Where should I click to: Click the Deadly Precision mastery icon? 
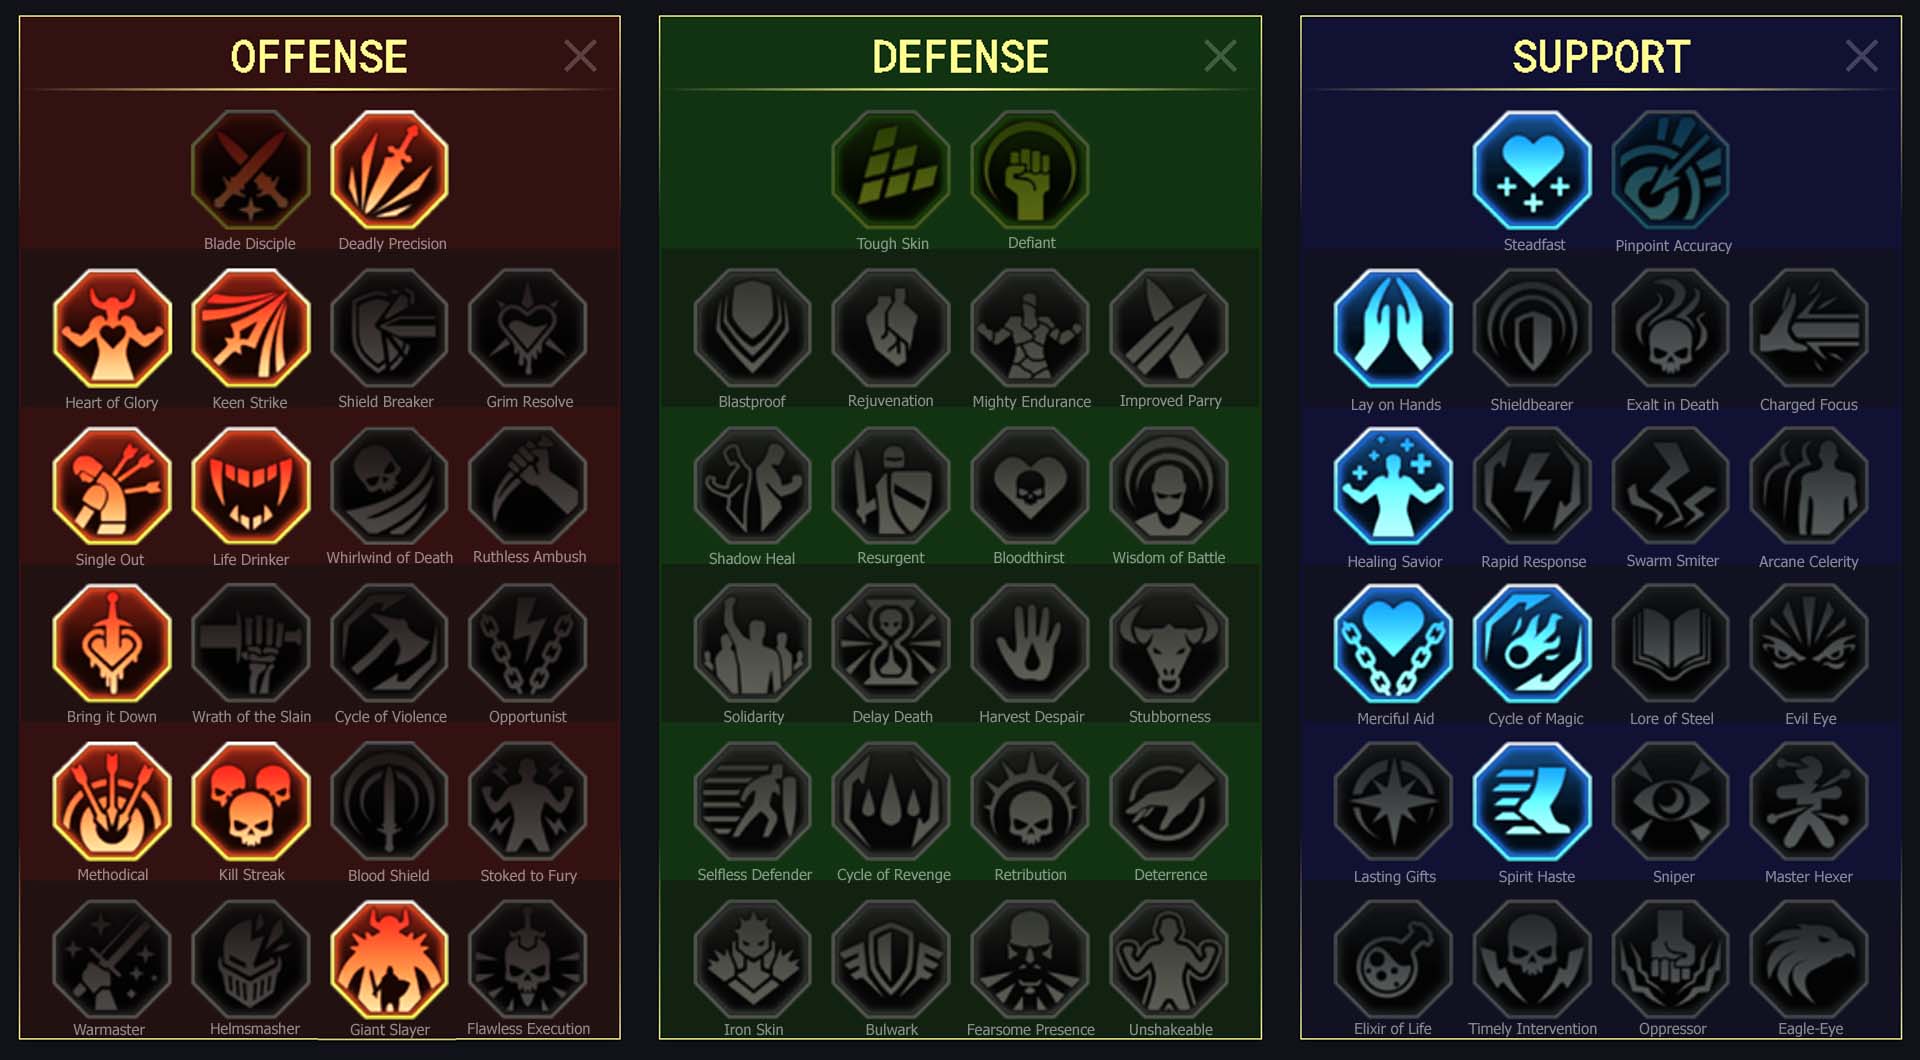point(390,170)
